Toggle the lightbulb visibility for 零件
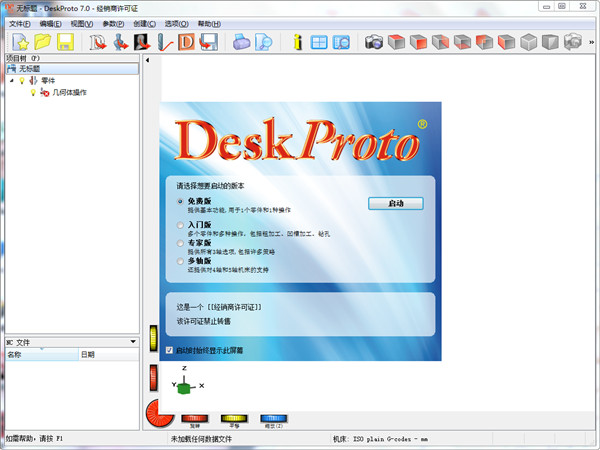600x450 pixels. click(22, 80)
